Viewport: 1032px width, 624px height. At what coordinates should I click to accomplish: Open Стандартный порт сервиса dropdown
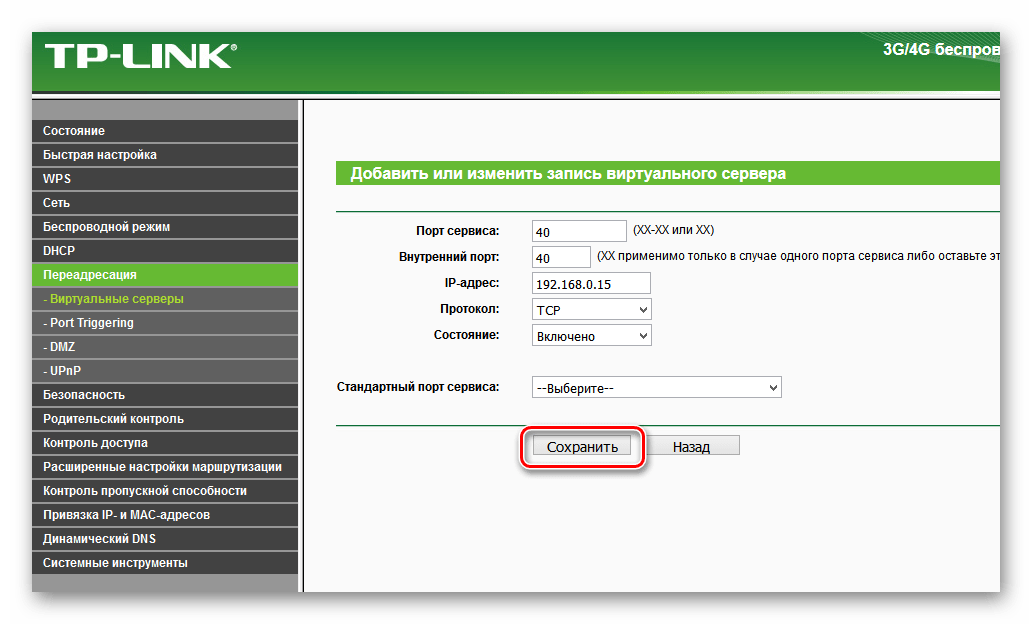tap(656, 387)
